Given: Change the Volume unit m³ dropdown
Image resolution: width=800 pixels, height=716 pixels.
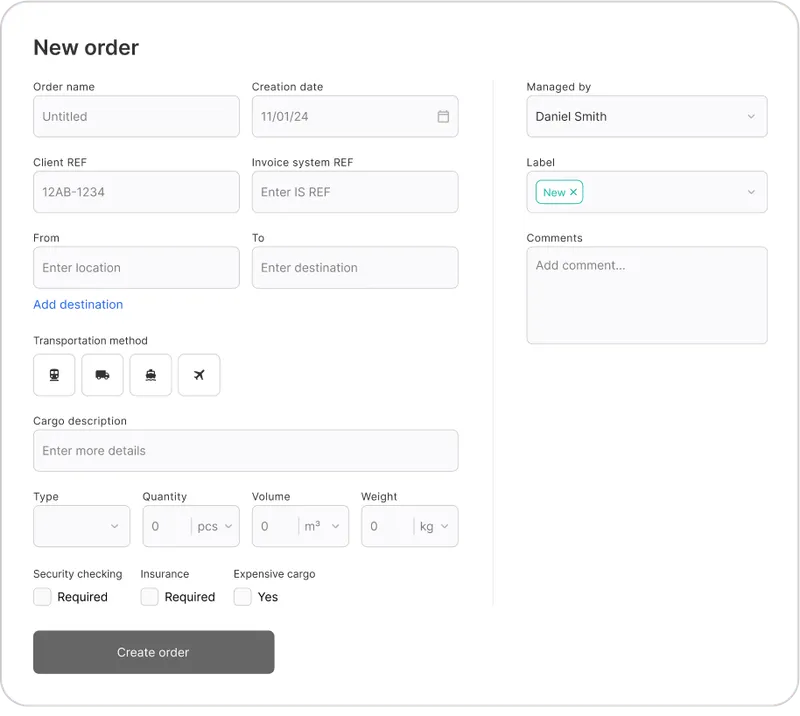Looking at the screenshot, I should [x=322, y=526].
